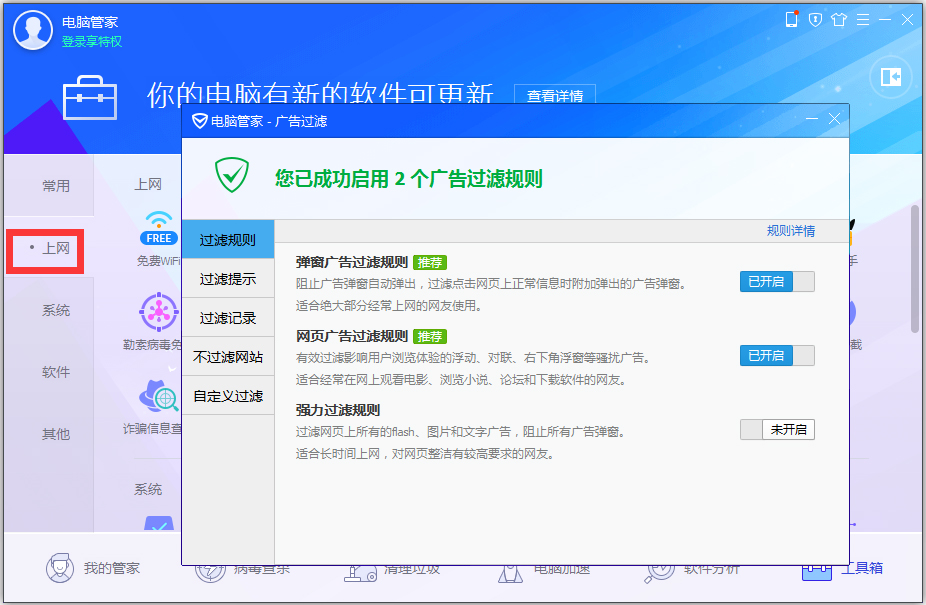Screen dimensions: 926x605
Task: Click the toolbox briefcase icon
Action: point(90,98)
